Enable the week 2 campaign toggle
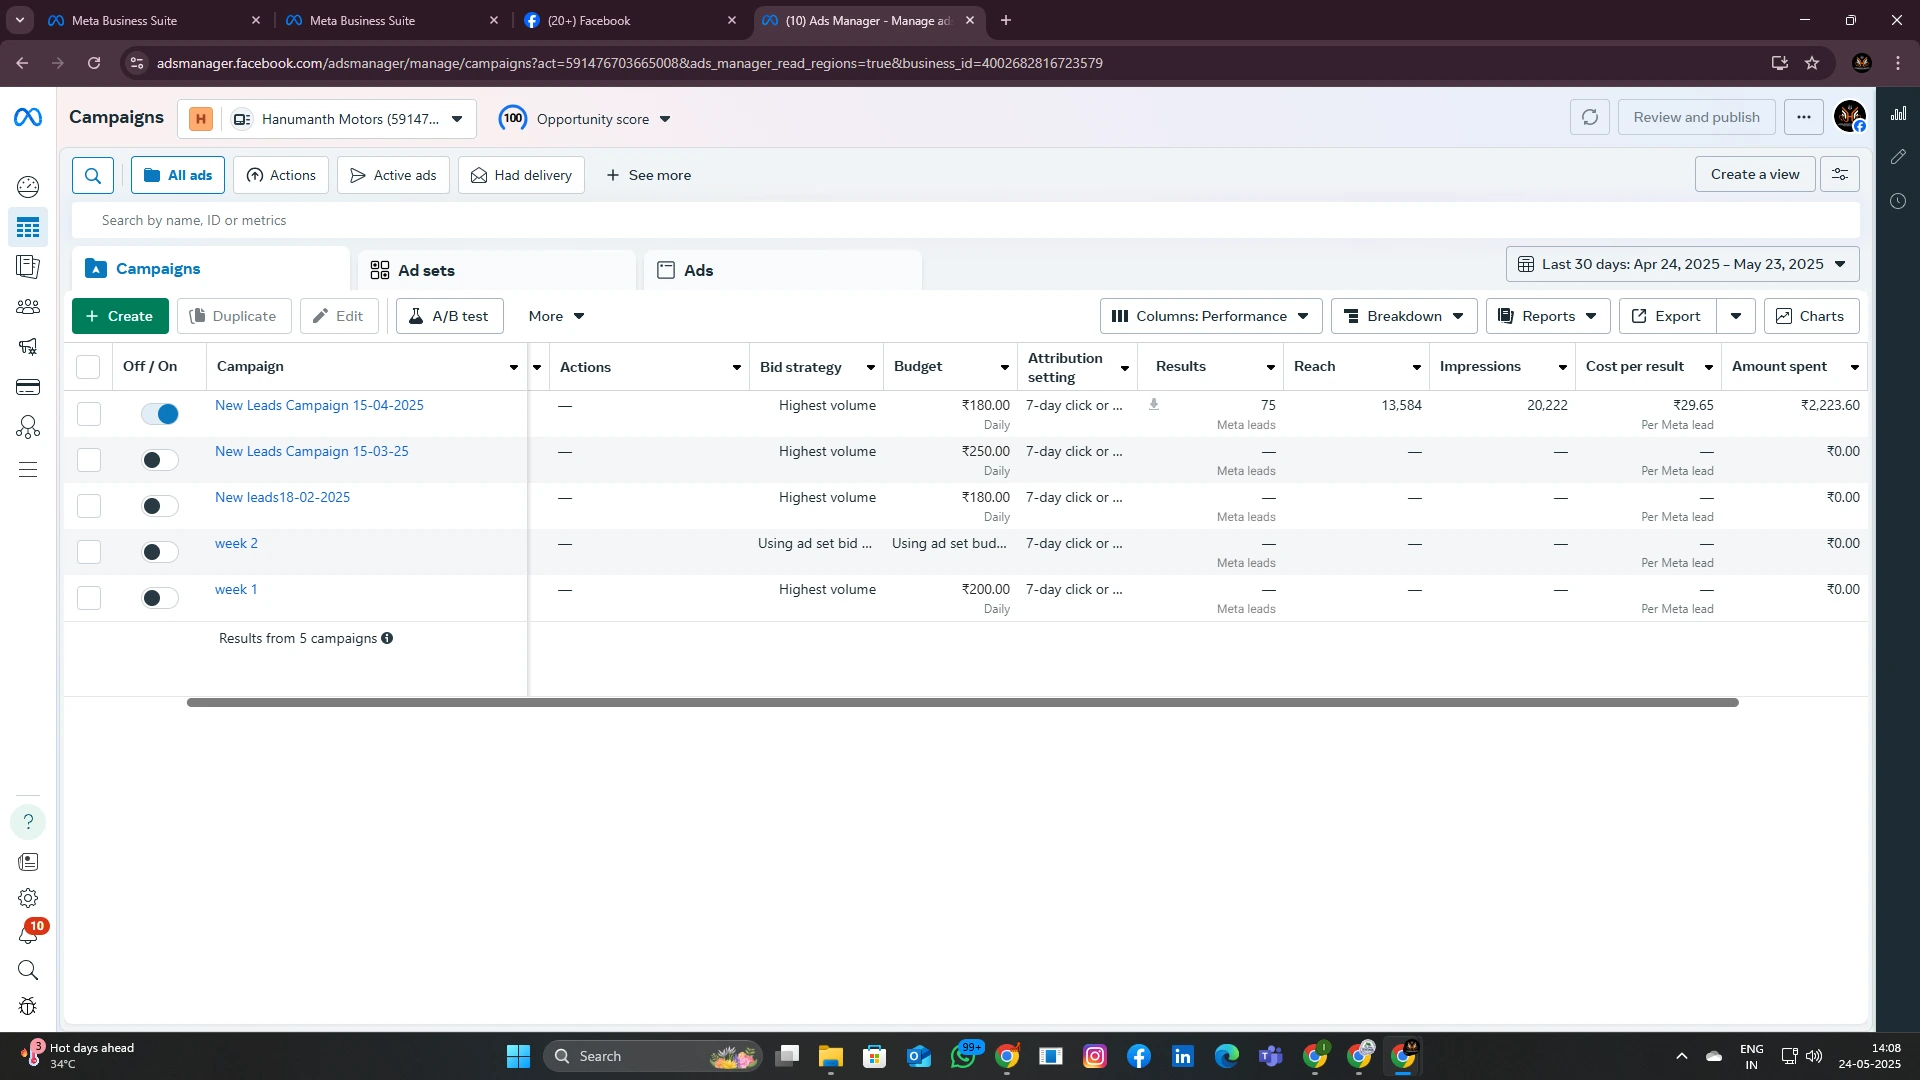Screen dimensions: 1920x1080 160,552
